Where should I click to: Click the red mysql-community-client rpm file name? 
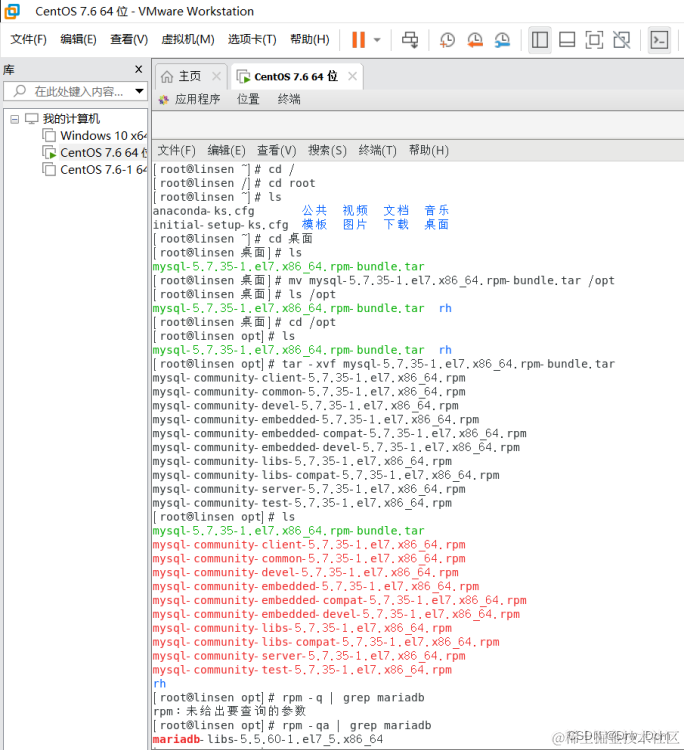click(x=309, y=545)
